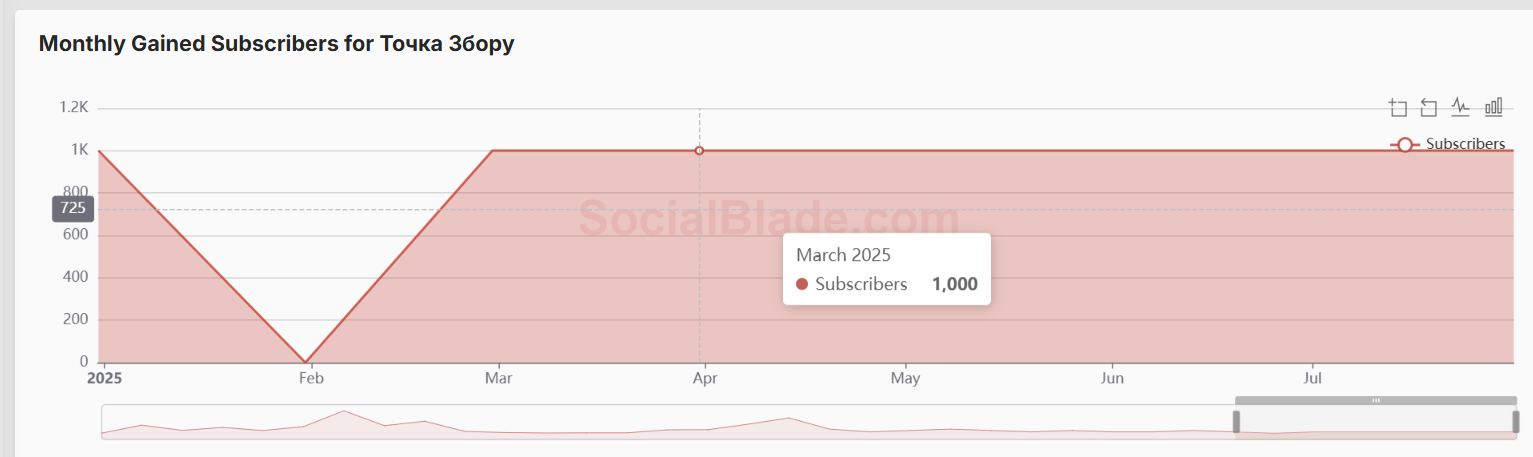This screenshot has width=1533, height=457.
Task: Click the peak in the overview mini chart
Action: pos(343,411)
